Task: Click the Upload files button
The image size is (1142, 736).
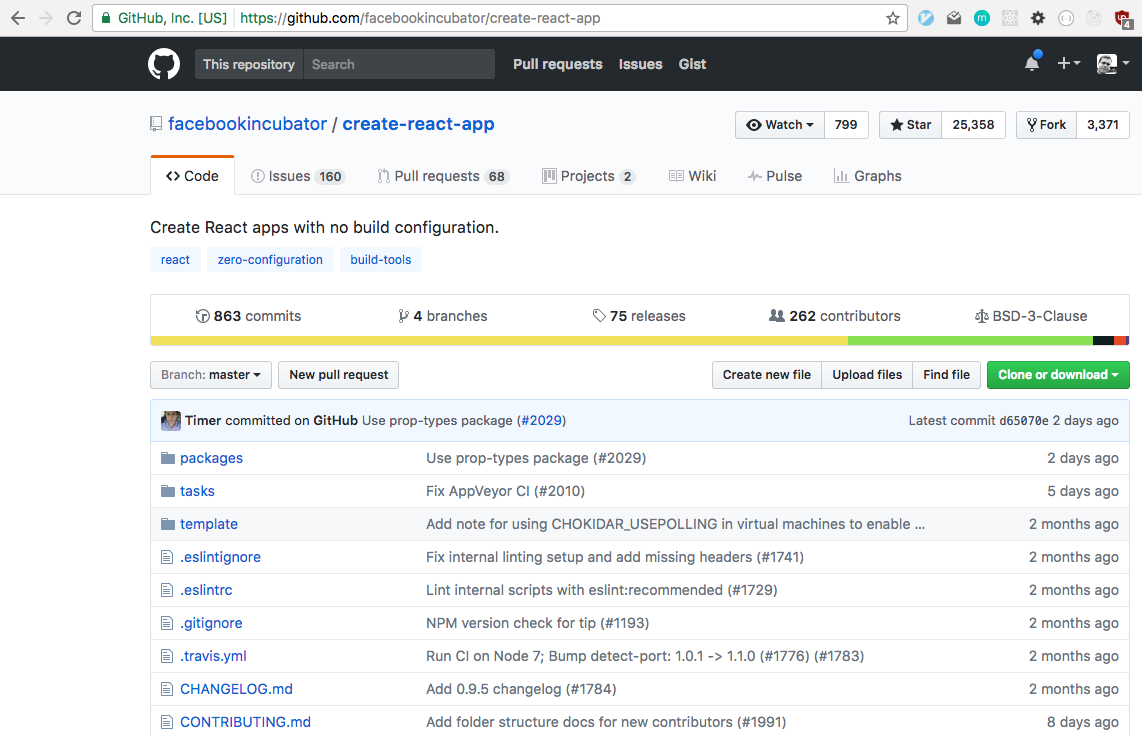Action: 867,375
